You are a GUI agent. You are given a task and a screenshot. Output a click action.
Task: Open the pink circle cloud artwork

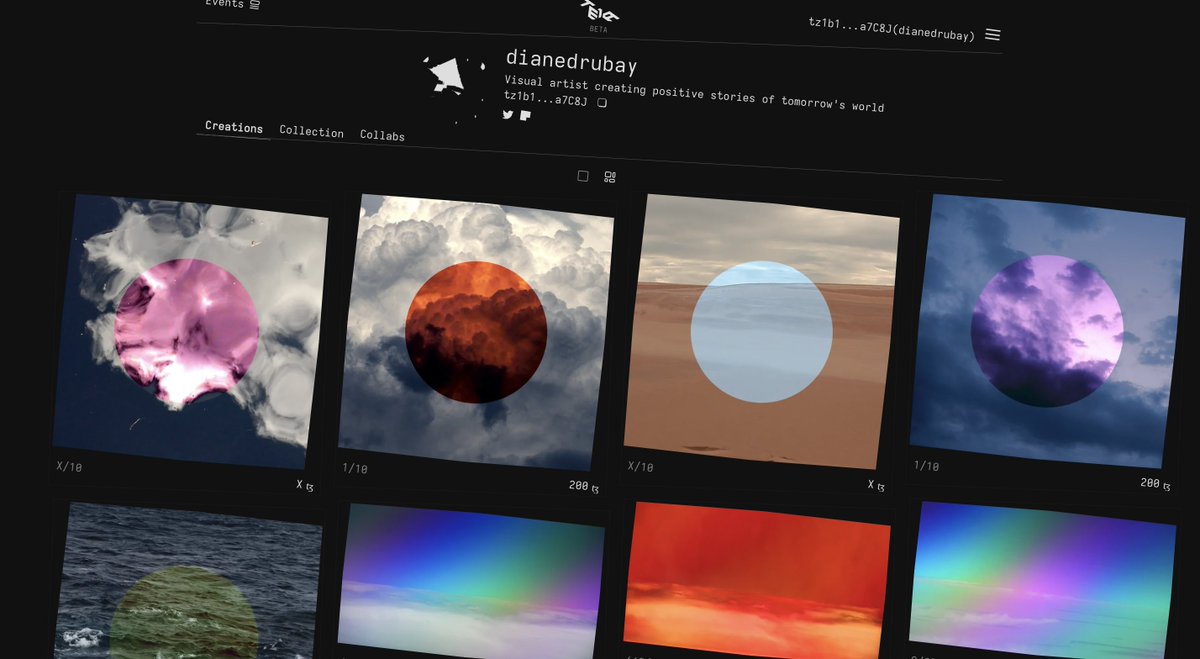pos(190,331)
